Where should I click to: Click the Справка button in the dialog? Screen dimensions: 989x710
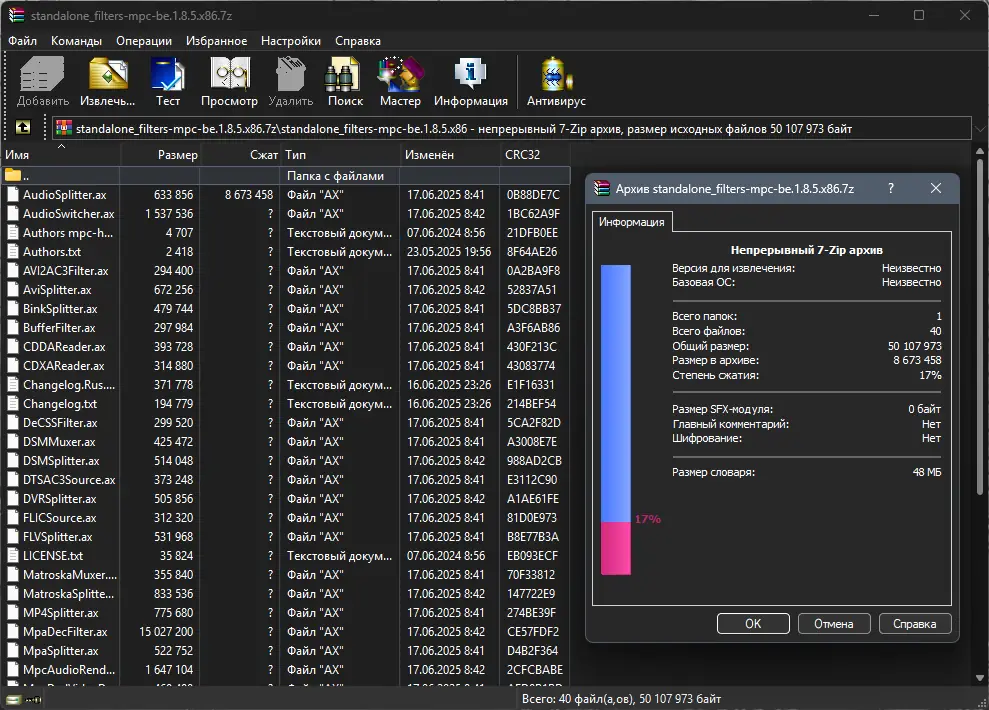click(x=914, y=623)
